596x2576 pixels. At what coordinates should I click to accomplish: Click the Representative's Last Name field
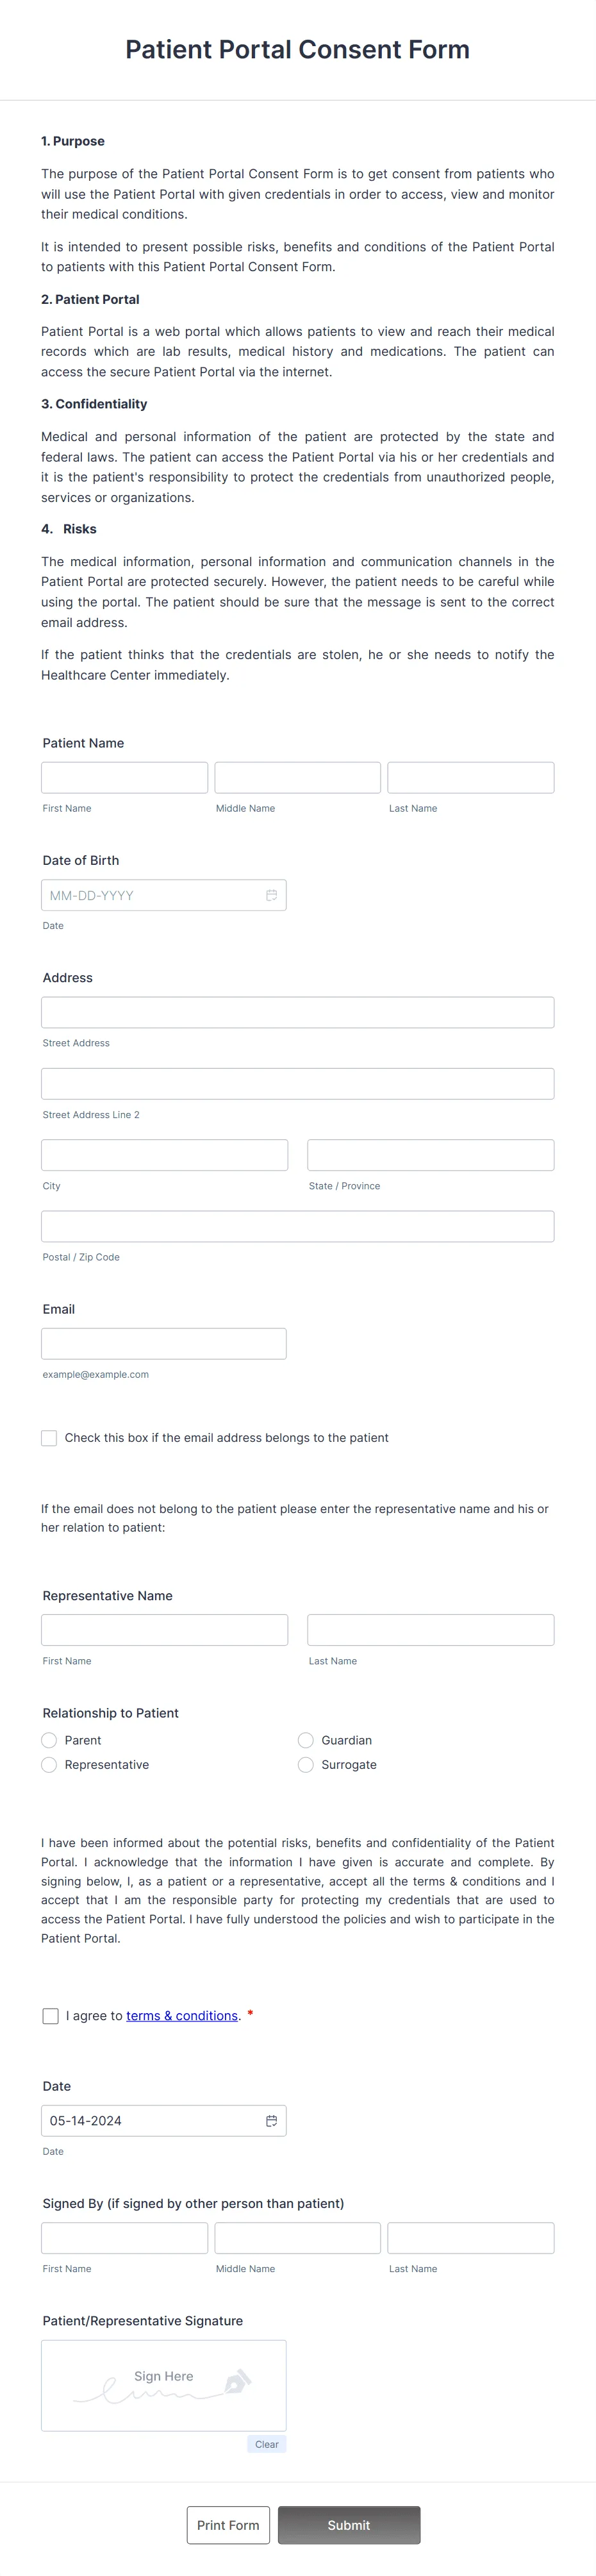click(x=430, y=1629)
